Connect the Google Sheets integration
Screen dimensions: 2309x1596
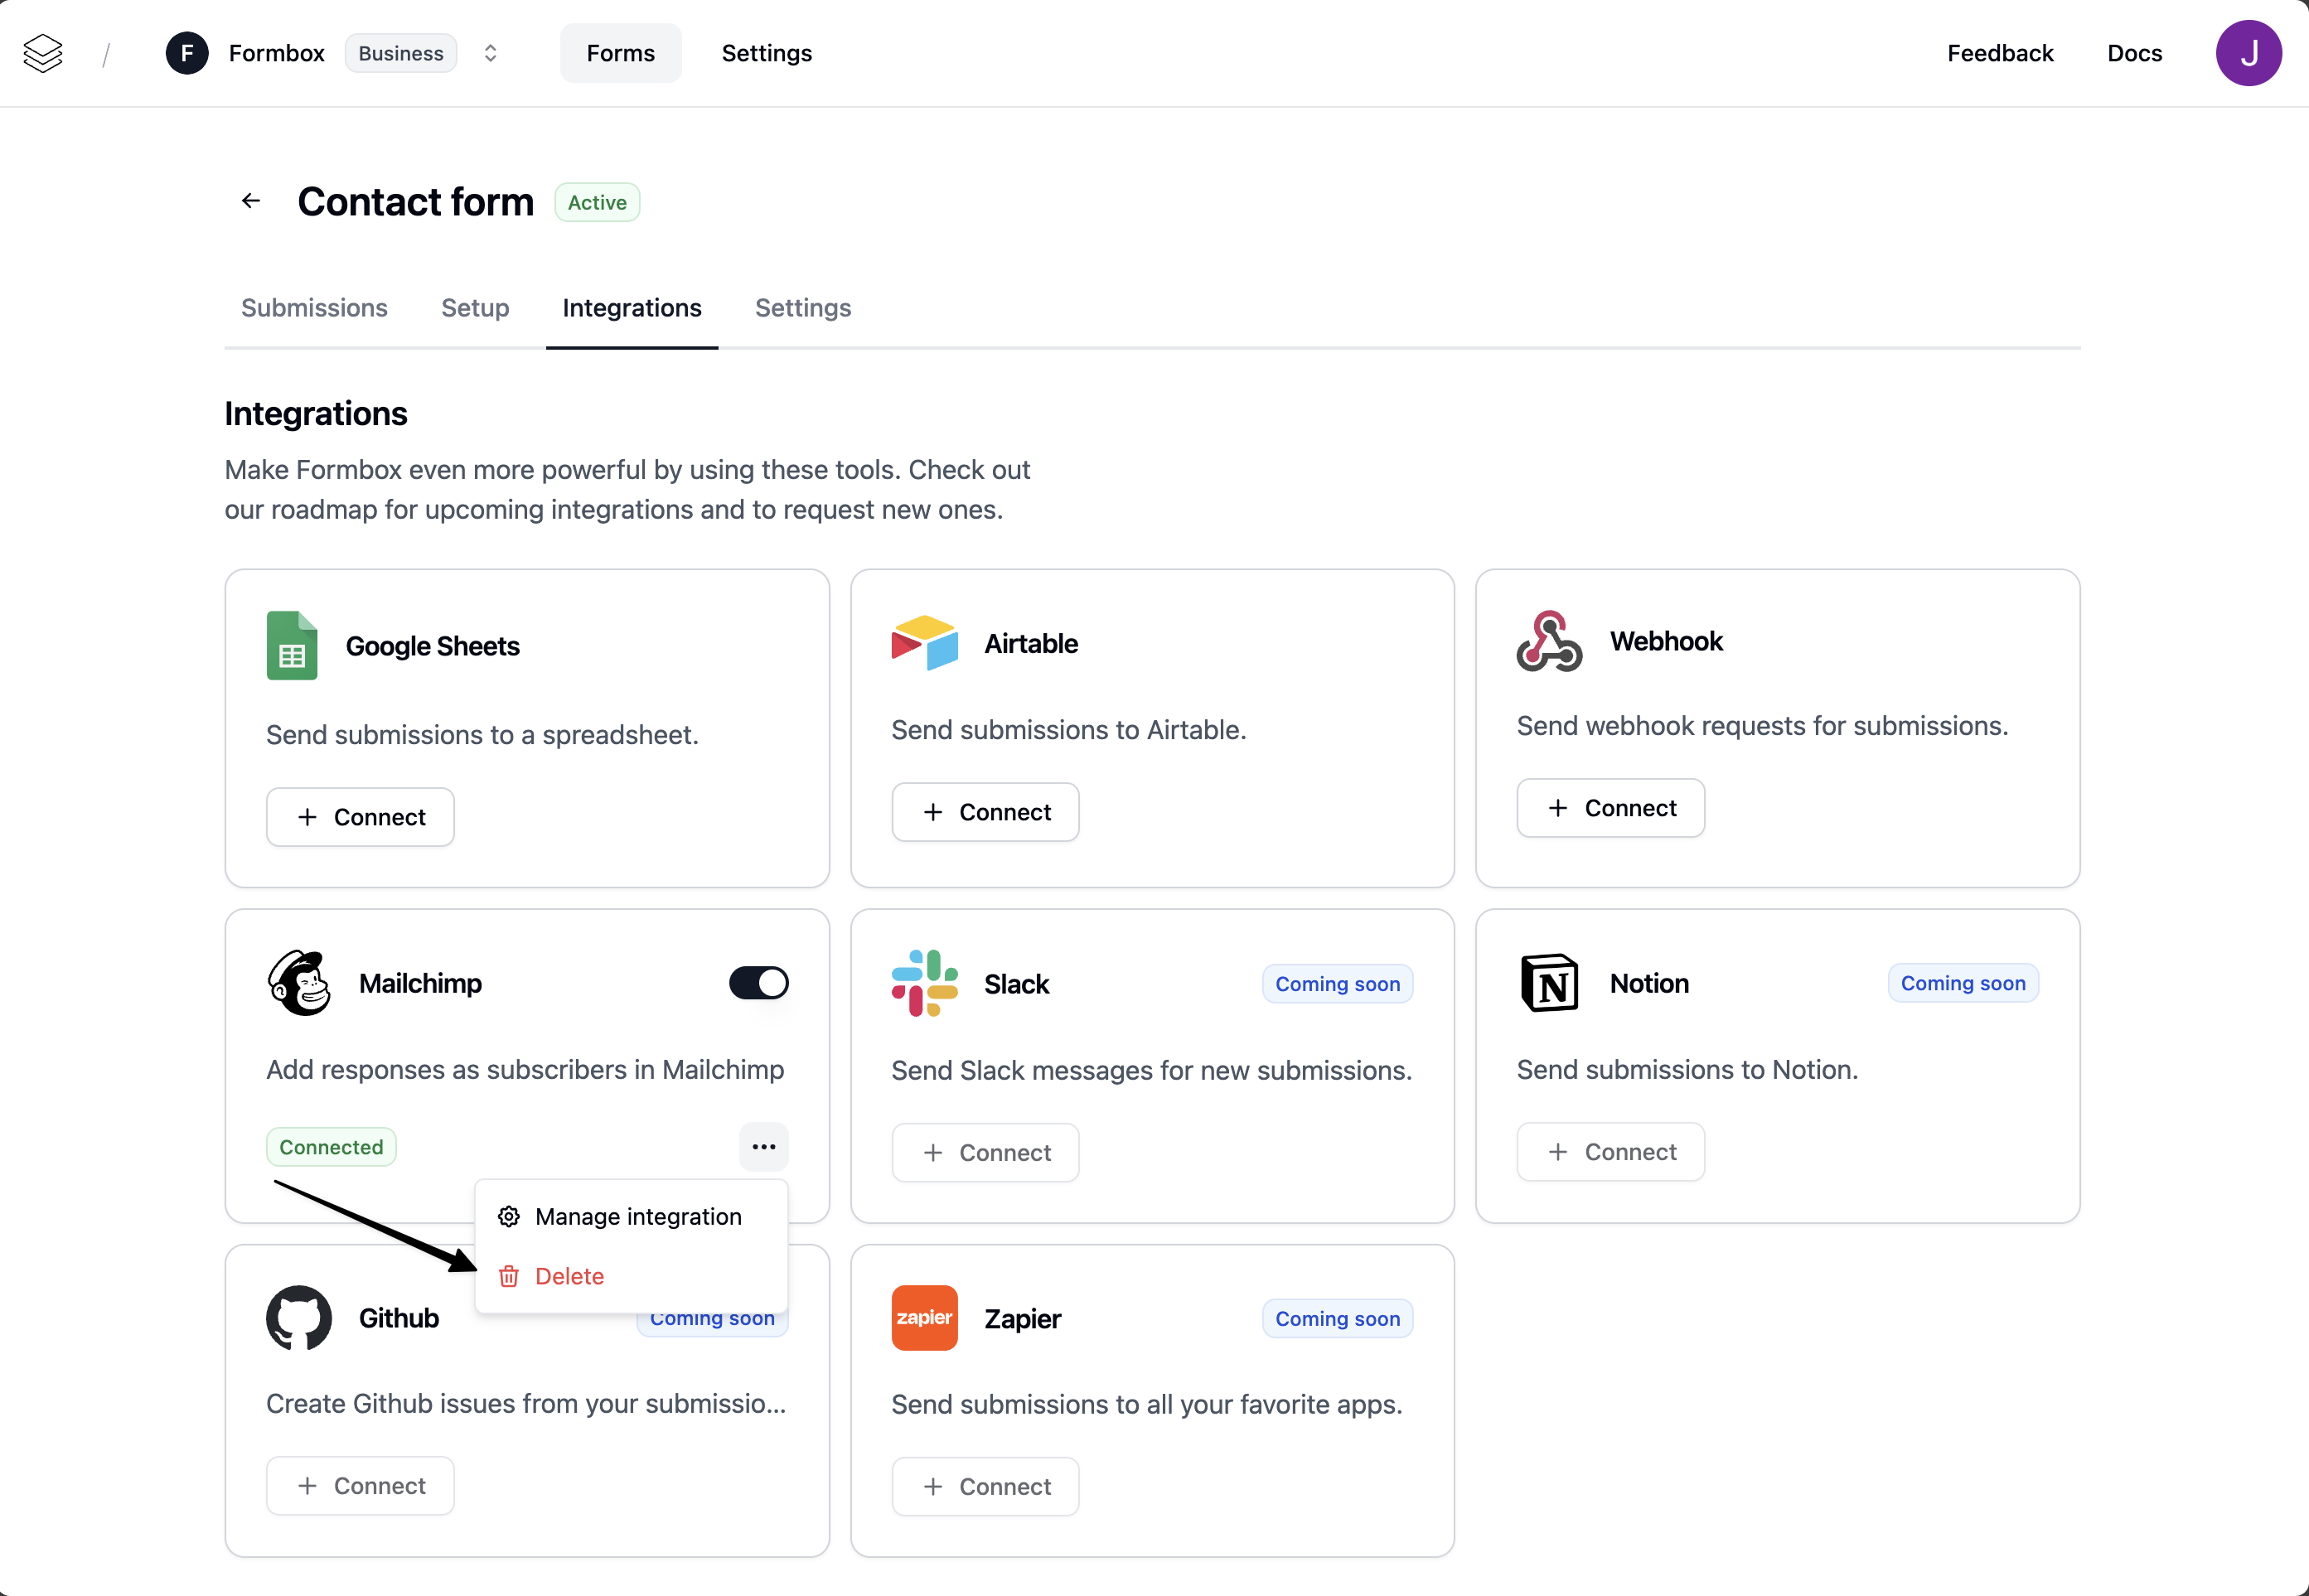click(360, 817)
